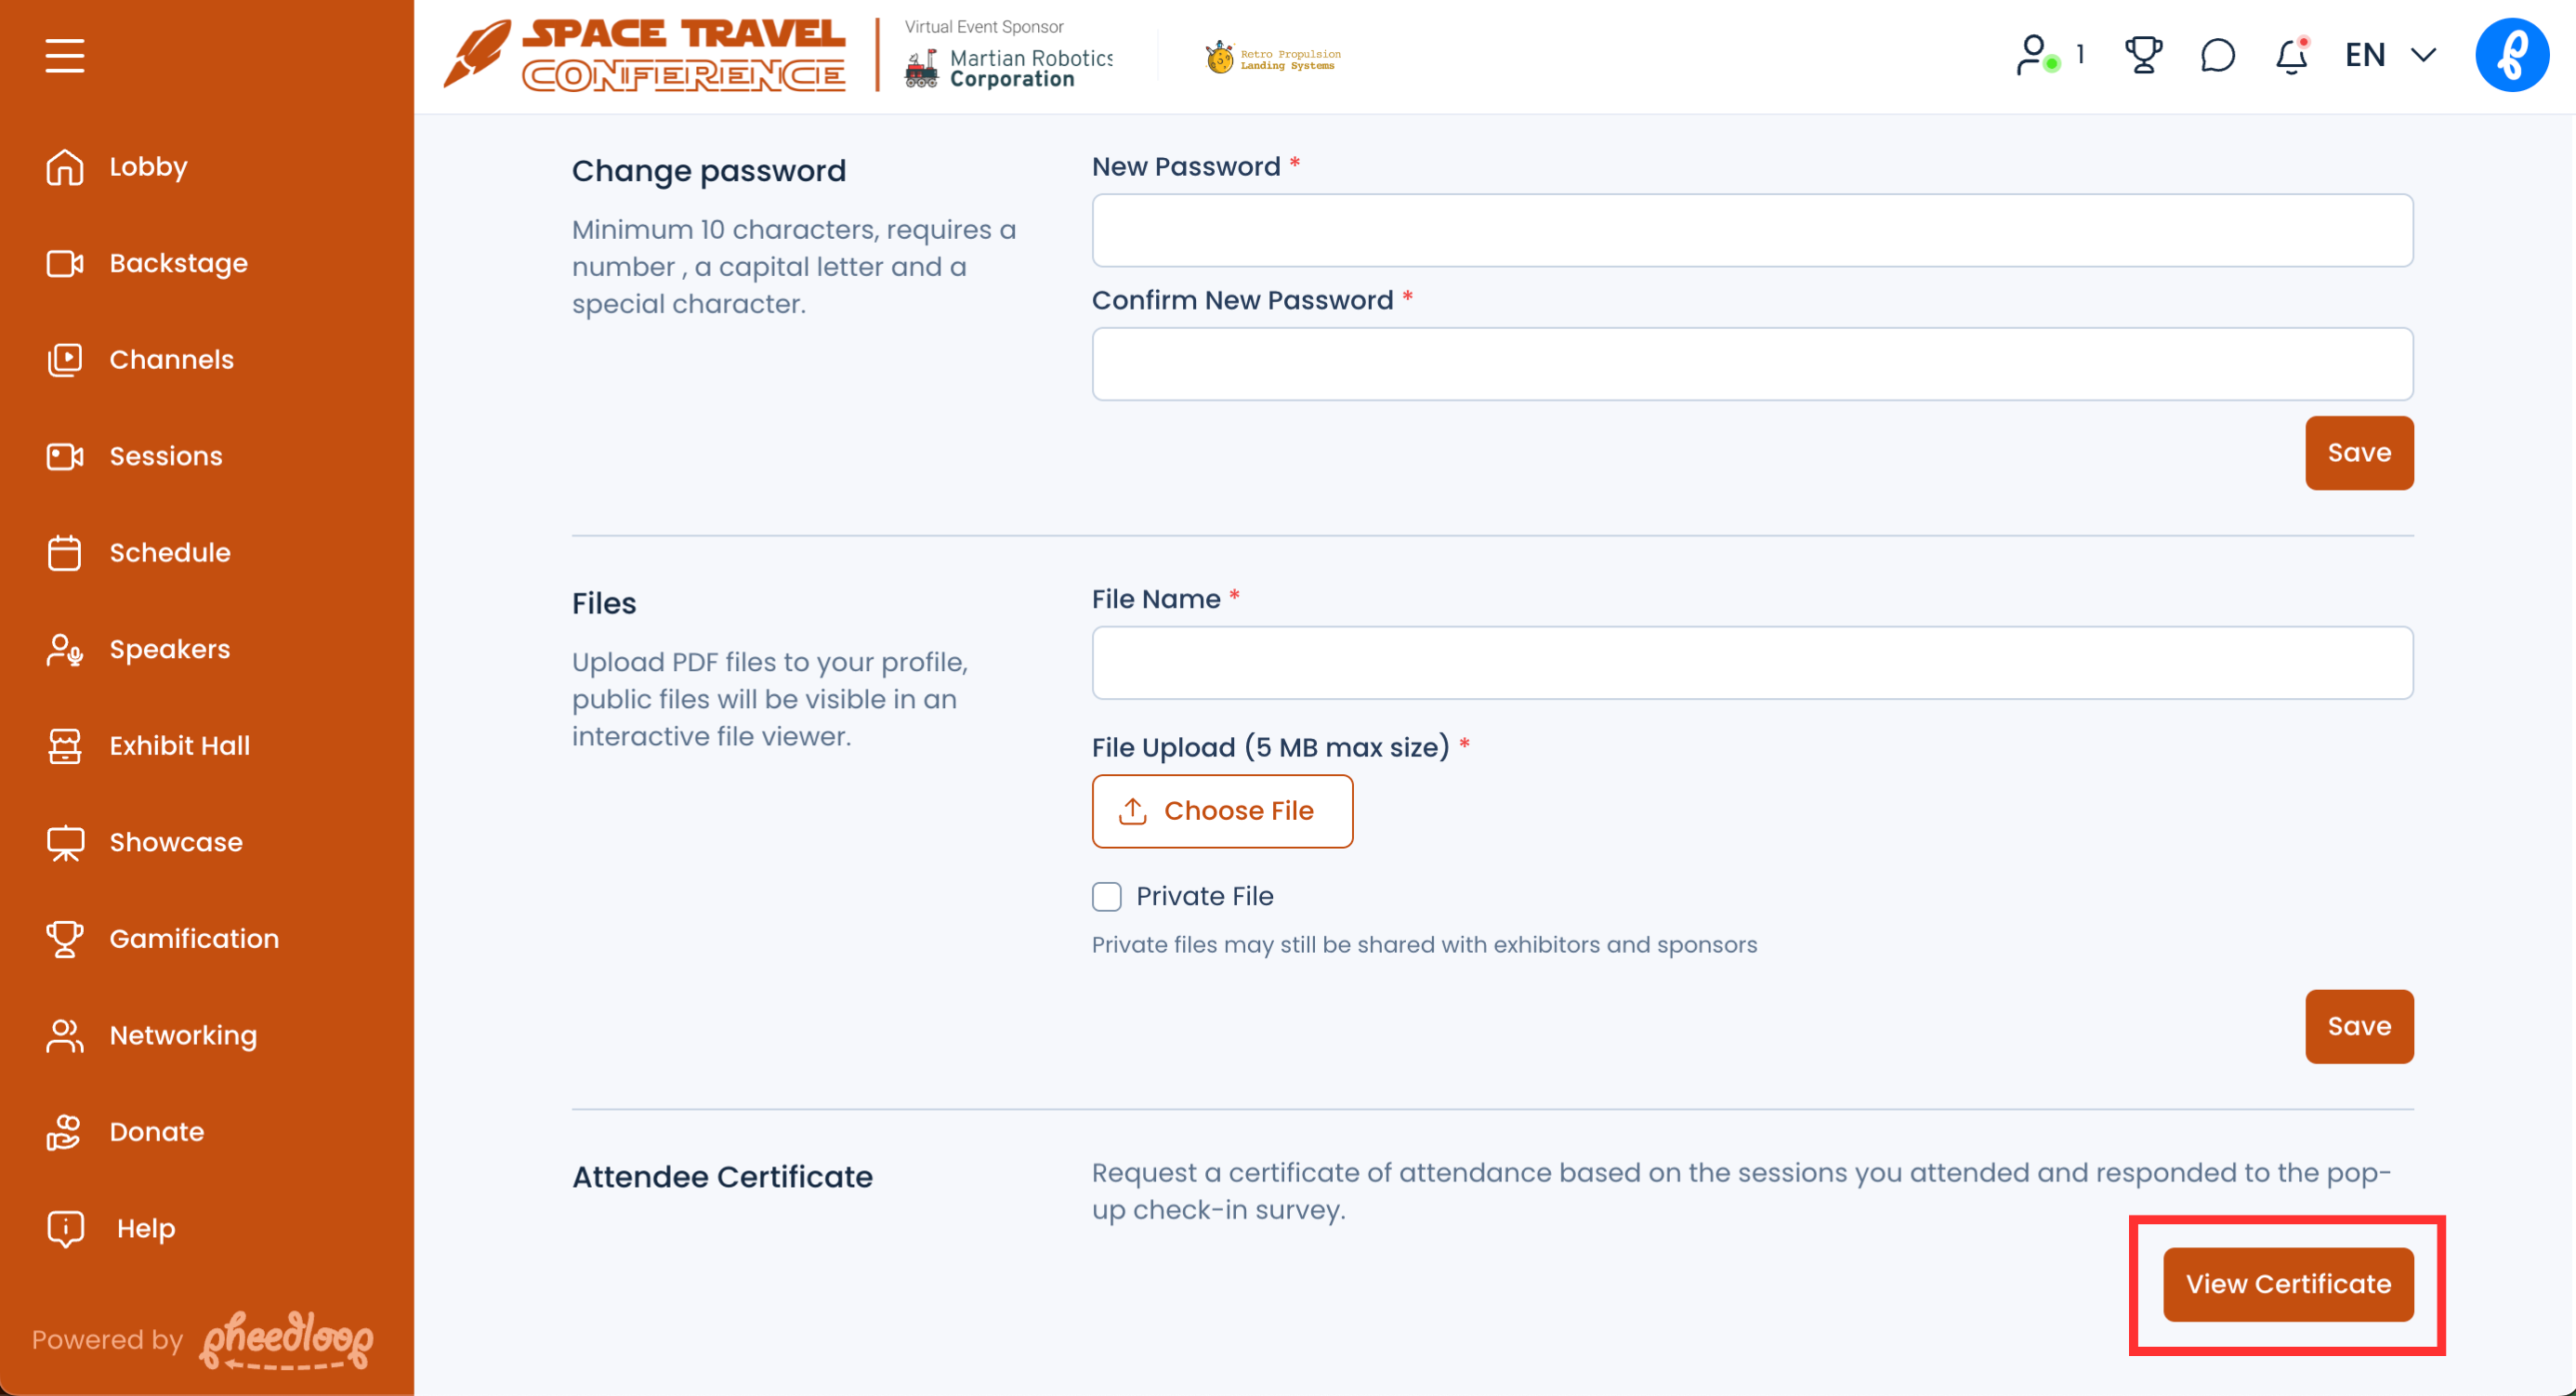Open Exhibit Hall from the sidebar
2576x1396 pixels.
[x=179, y=746]
